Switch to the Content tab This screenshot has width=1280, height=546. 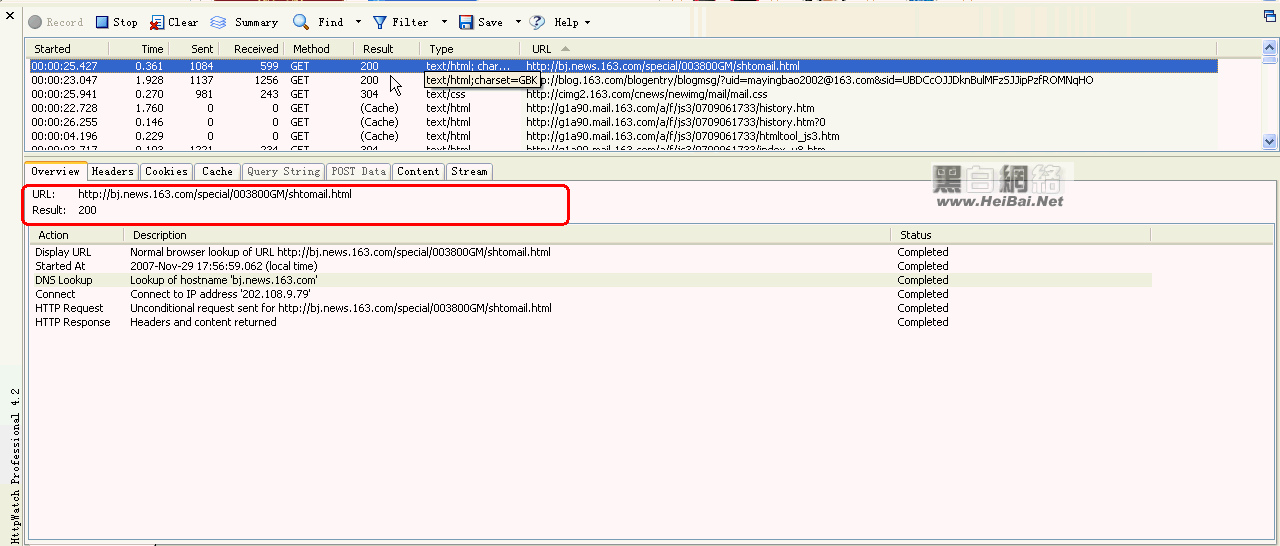click(418, 172)
